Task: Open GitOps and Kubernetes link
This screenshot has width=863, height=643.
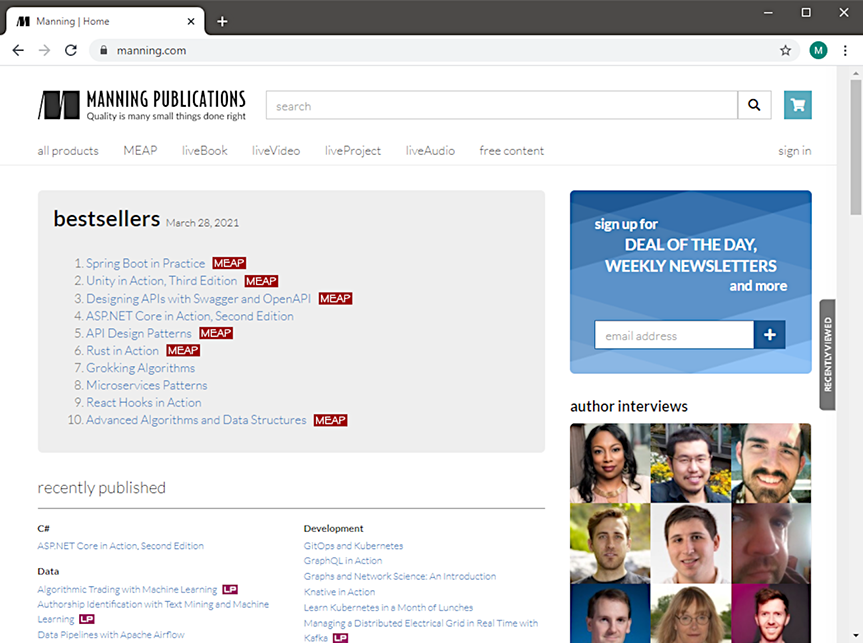Action: [353, 546]
